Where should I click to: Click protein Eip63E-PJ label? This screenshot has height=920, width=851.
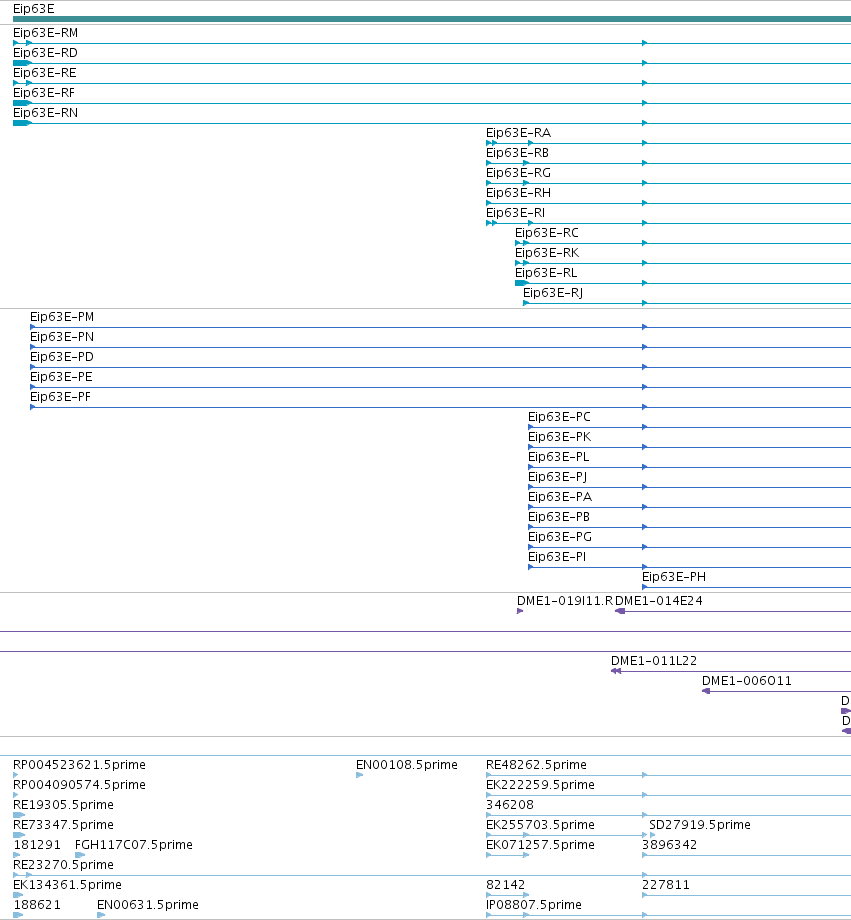tap(557, 476)
